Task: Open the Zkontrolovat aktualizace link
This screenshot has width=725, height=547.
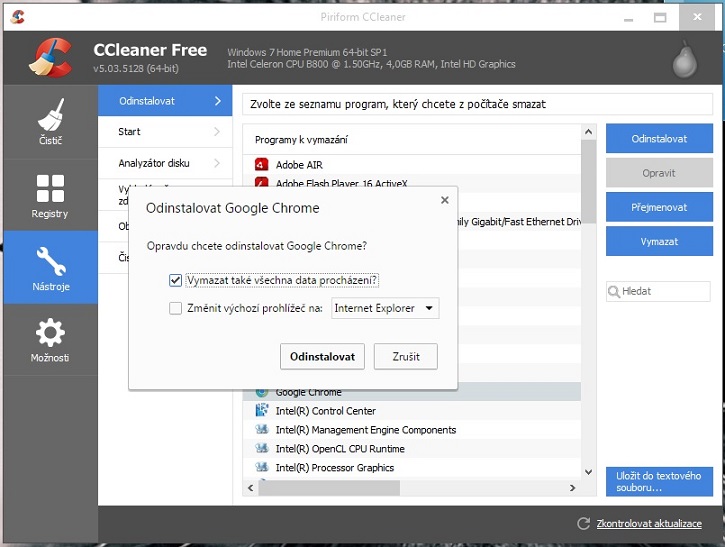Action: (x=648, y=524)
